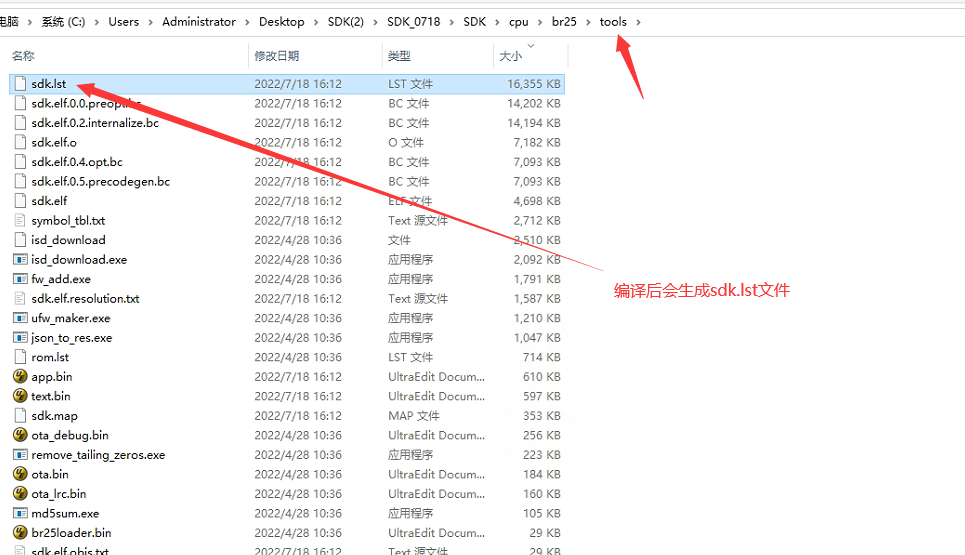Click the isd_download blank file icon
This screenshot has width=965, height=555.
(20, 240)
